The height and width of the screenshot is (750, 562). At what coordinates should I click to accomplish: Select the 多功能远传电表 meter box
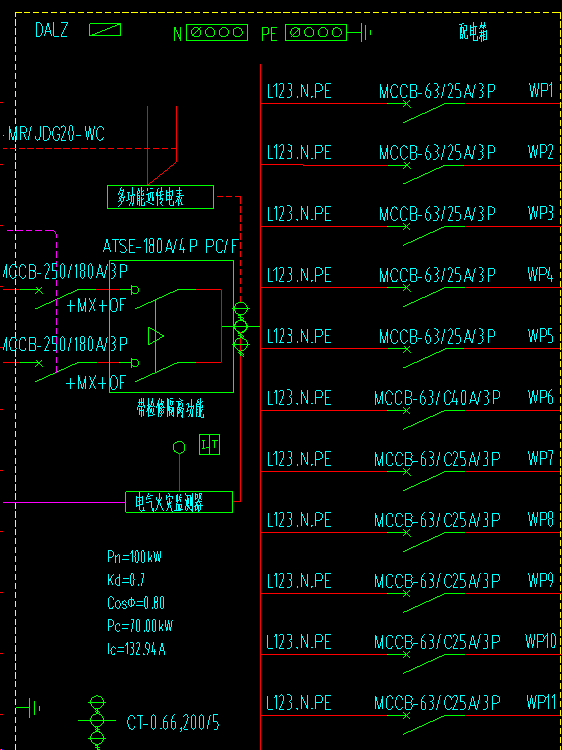(x=160, y=197)
